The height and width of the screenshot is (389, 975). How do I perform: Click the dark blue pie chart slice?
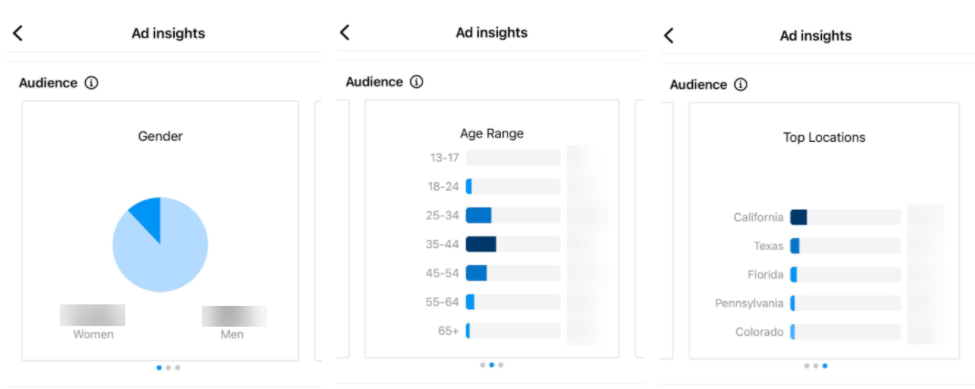click(148, 216)
